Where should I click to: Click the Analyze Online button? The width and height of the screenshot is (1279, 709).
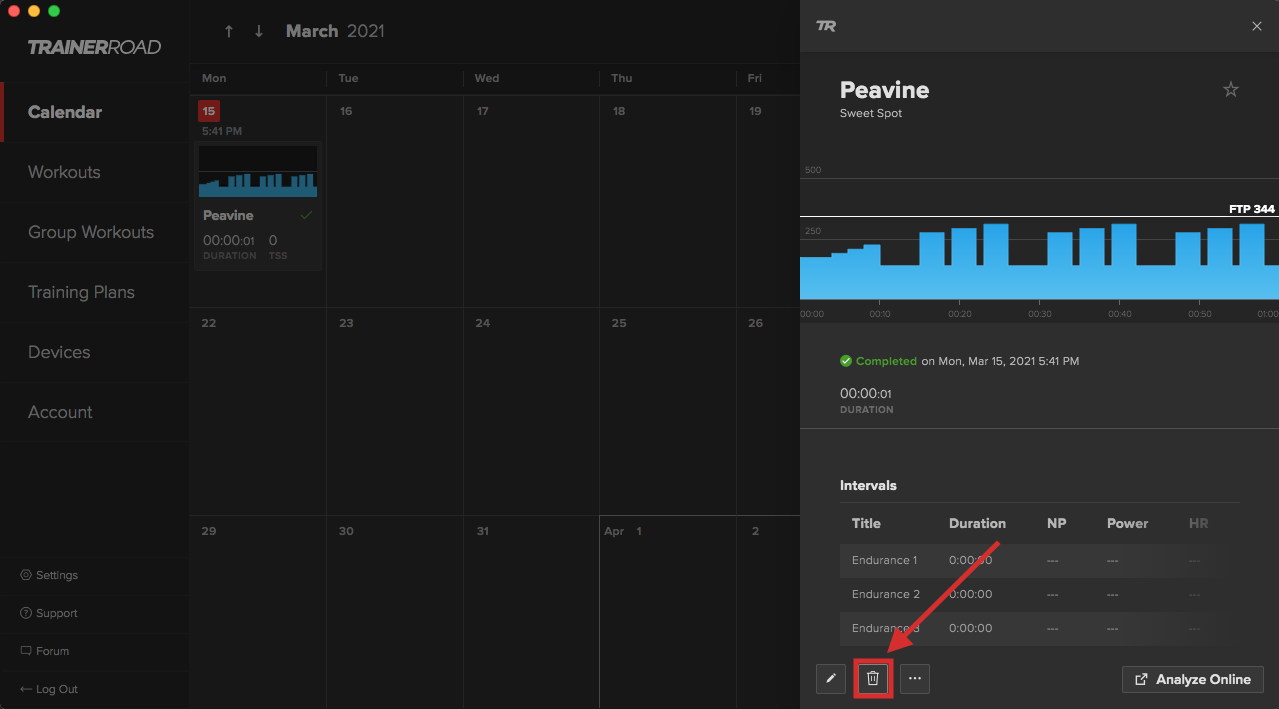pos(1193,679)
